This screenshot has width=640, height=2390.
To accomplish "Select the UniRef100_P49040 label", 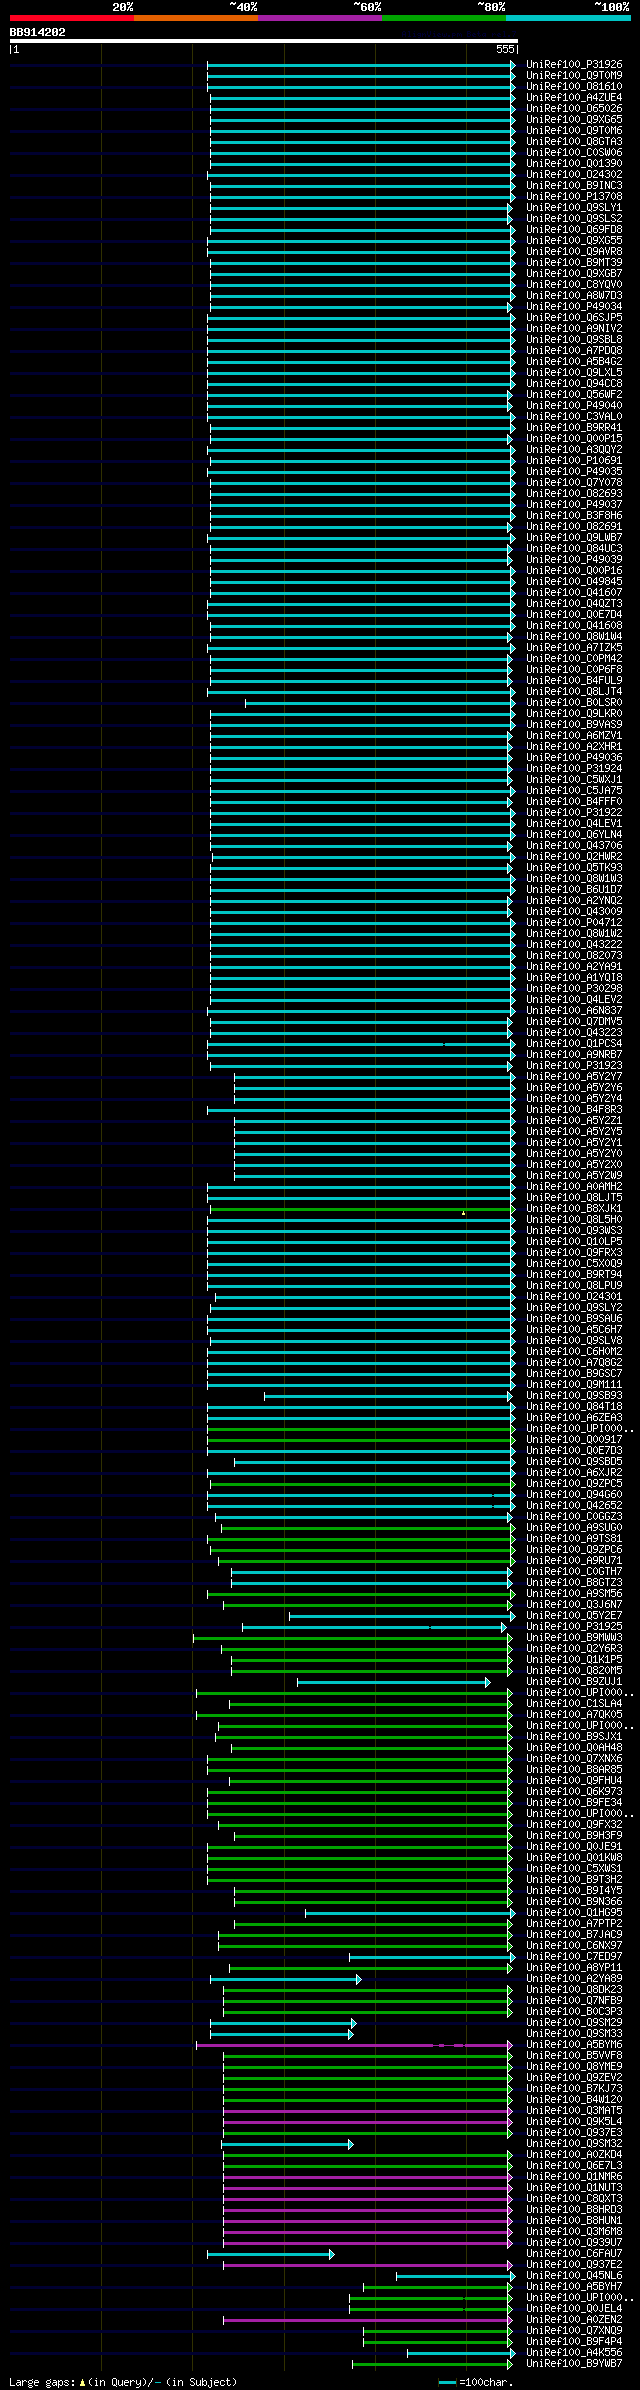I will click(x=574, y=406).
